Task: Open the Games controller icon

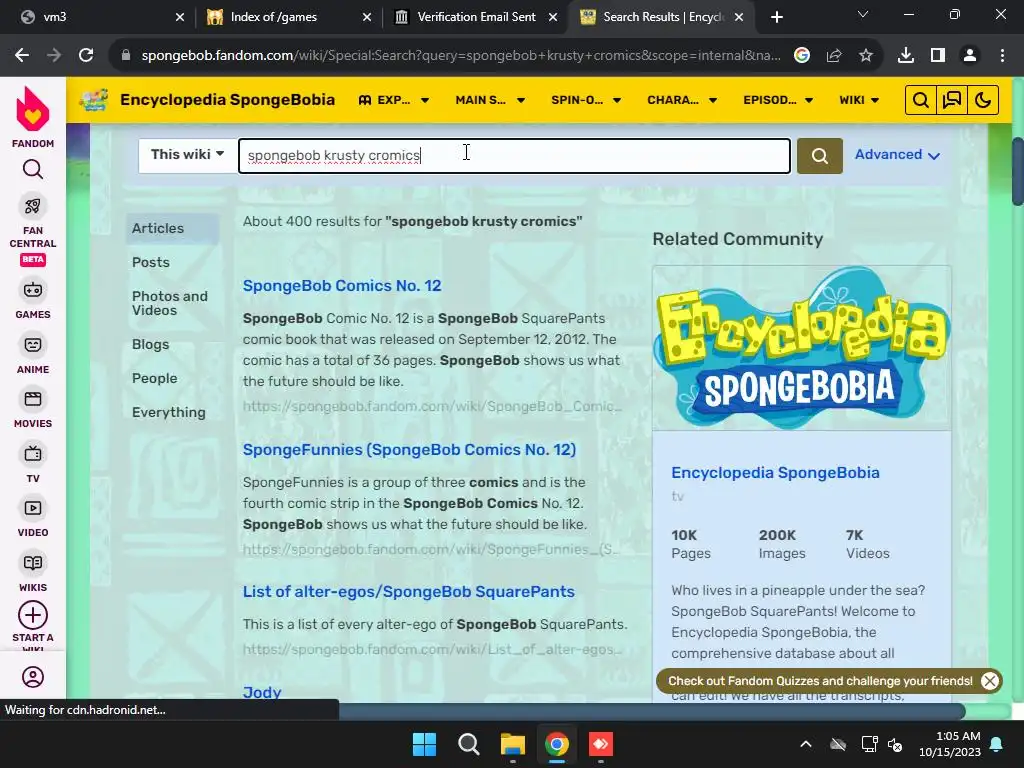Action: 33,290
